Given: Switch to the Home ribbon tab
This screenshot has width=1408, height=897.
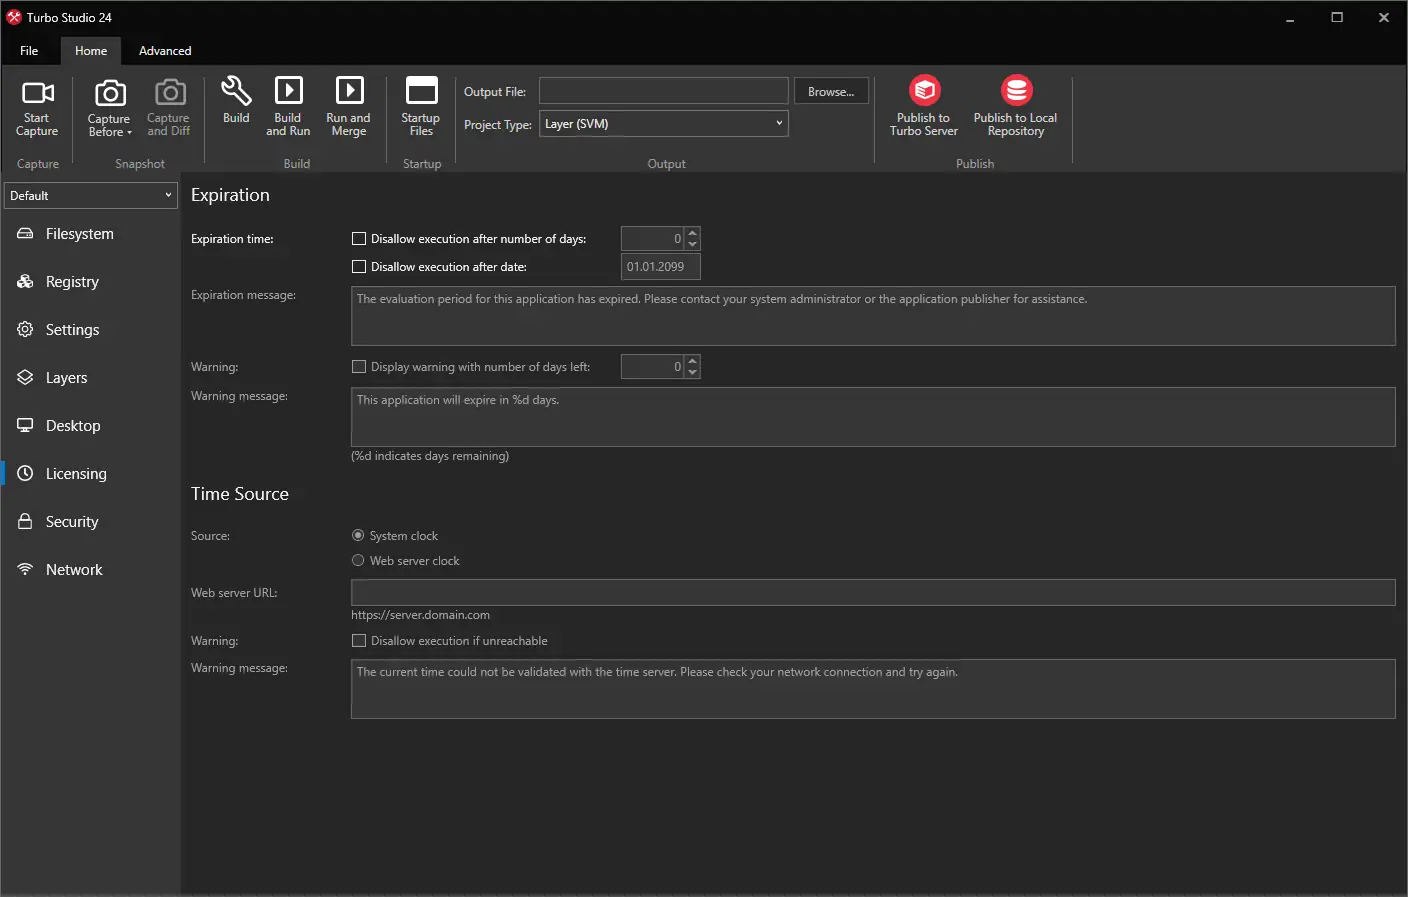Looking at the screenshot, I should [x=91, y=51].
